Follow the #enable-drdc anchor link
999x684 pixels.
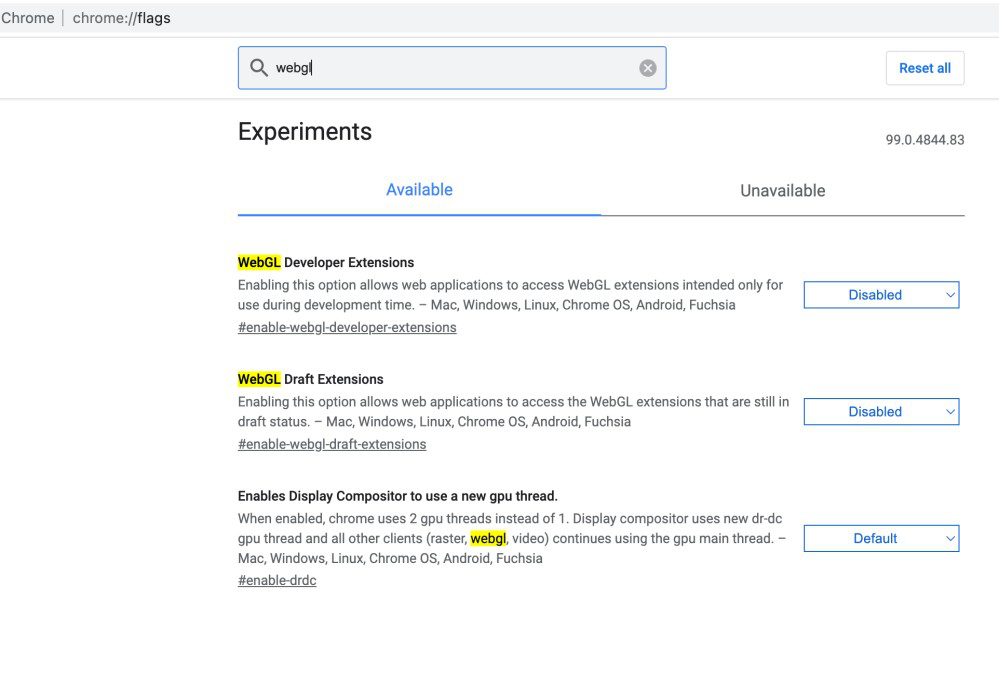[x=277, y=581]
